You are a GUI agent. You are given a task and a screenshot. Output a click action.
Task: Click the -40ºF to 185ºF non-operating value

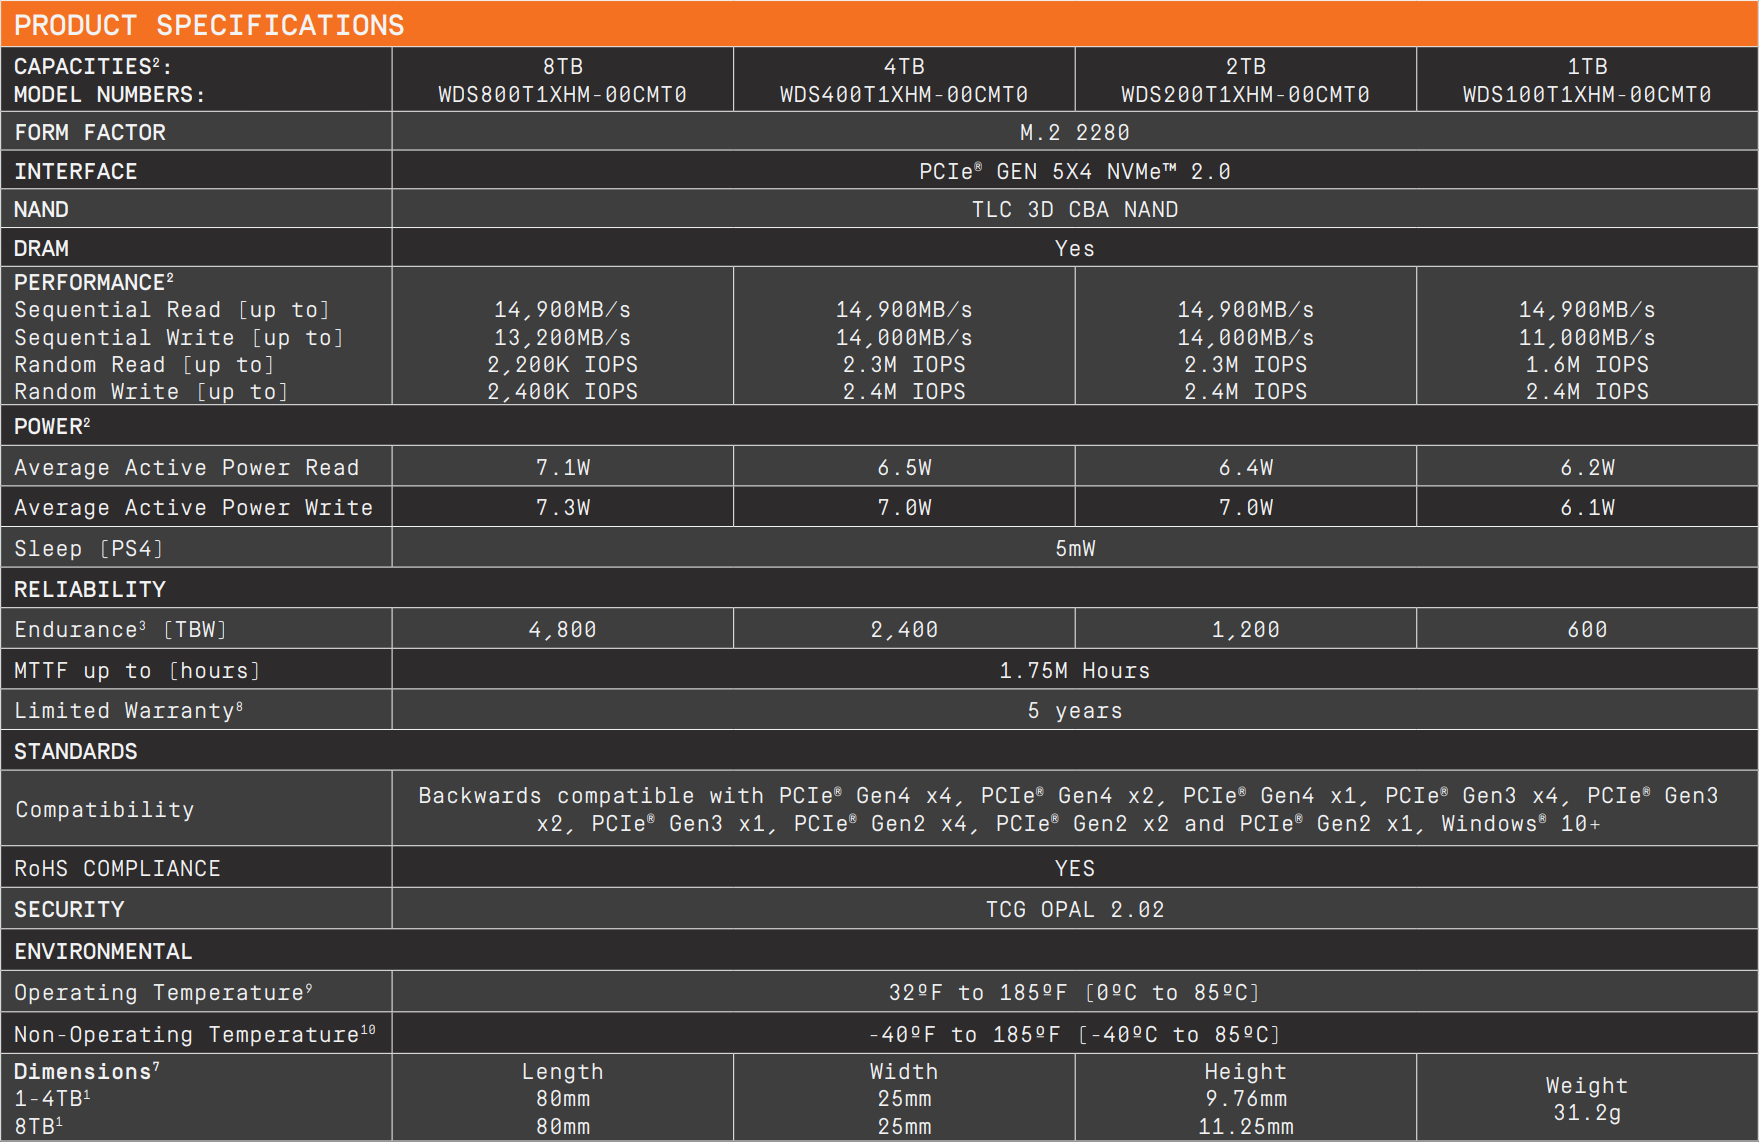coord(1075,1034)
